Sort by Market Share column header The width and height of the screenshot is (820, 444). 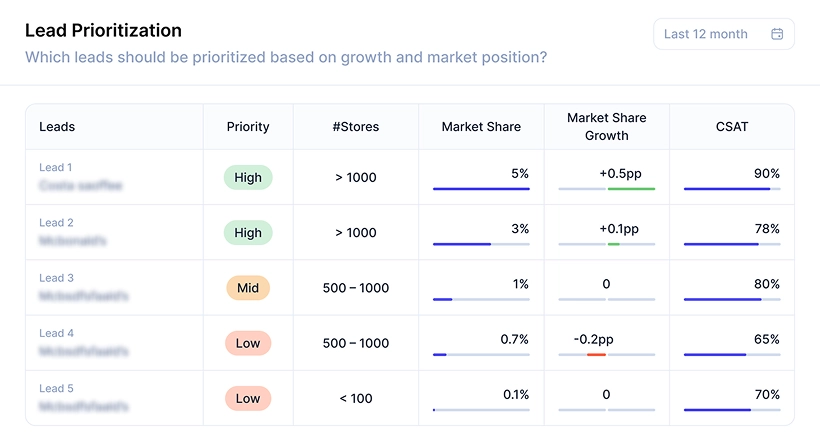click(481, 127)
